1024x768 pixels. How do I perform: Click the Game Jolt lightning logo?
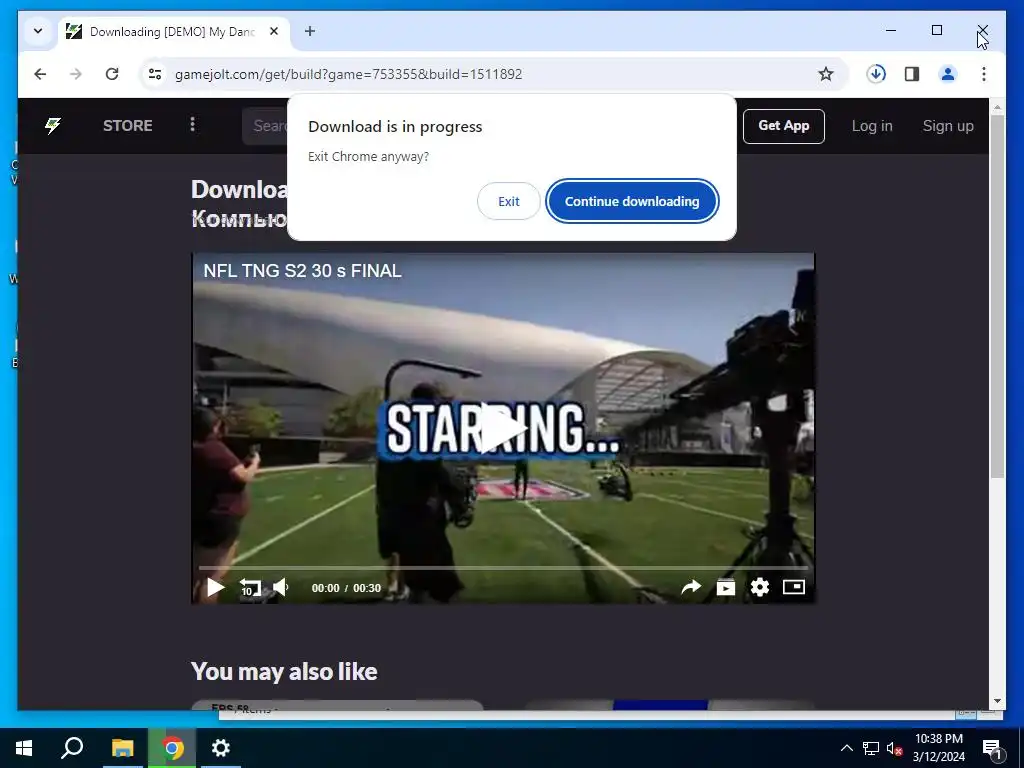53,125
